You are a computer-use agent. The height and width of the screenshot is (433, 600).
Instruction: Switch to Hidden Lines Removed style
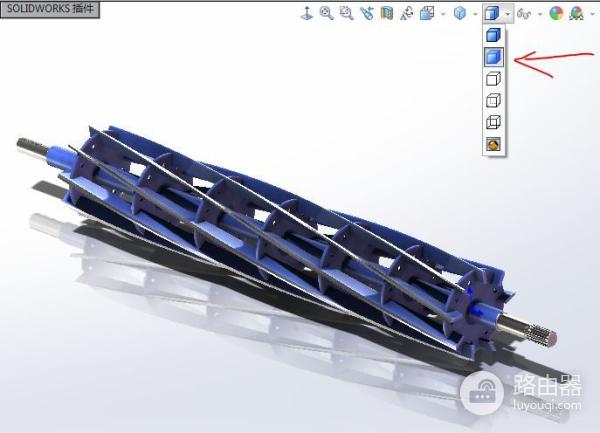(x=492, y=79)
